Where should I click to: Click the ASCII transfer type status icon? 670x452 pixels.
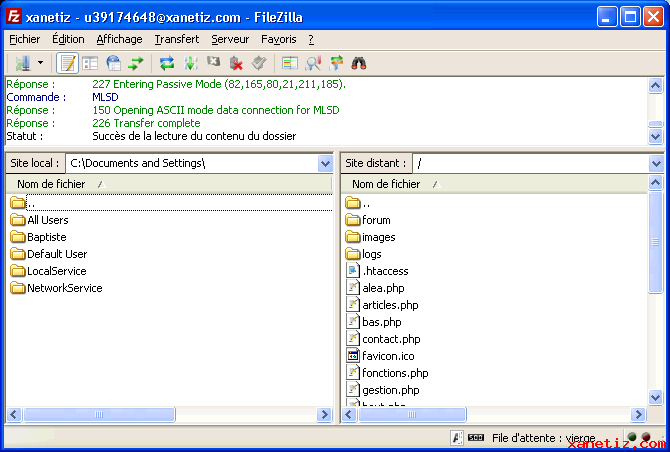click(457, 438)
